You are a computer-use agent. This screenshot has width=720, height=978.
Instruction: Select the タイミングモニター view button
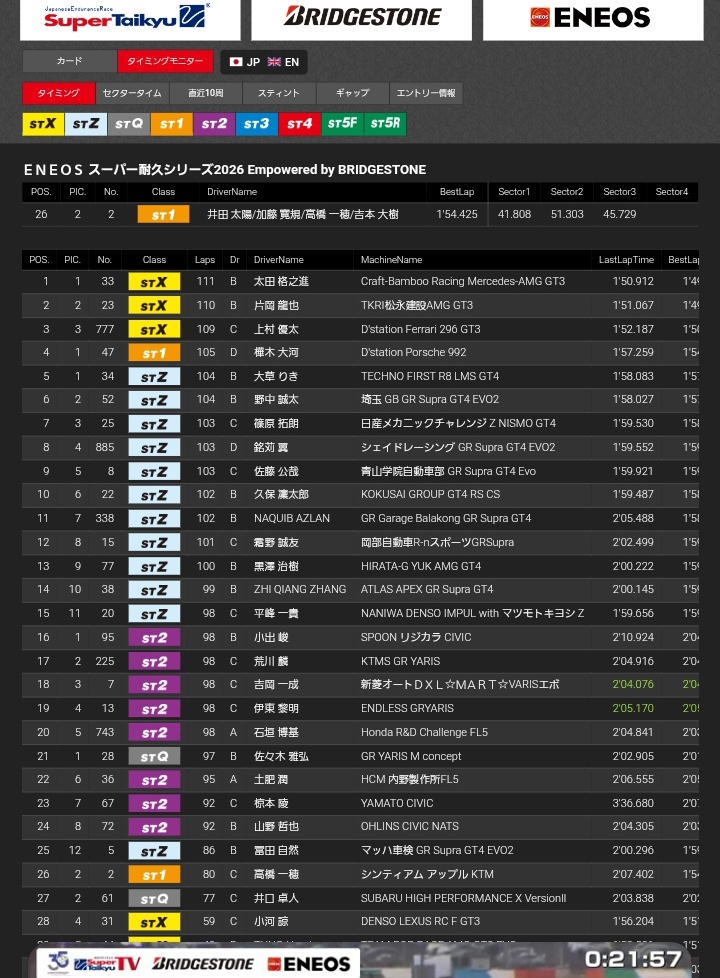(x=165, y=61)
